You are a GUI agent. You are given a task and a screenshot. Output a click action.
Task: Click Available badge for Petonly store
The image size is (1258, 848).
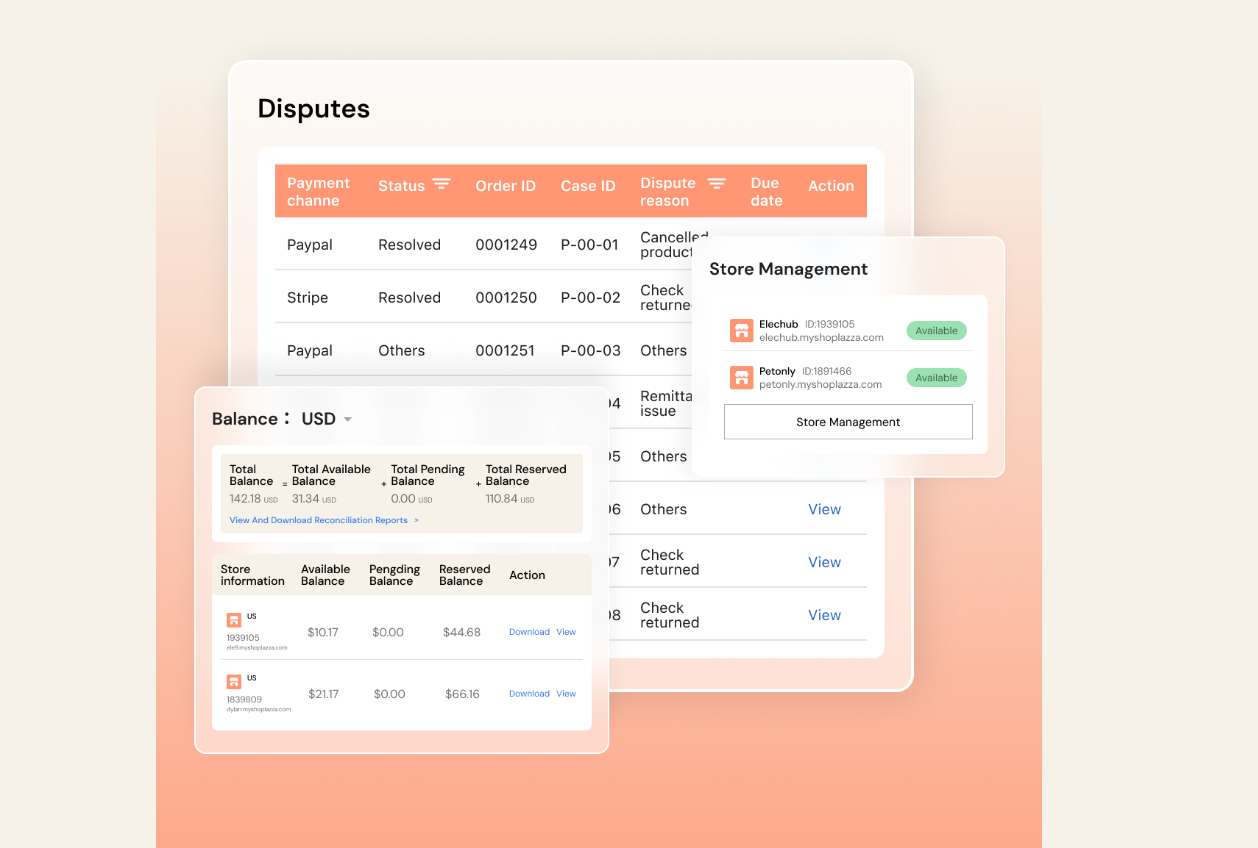pos(936,378)
